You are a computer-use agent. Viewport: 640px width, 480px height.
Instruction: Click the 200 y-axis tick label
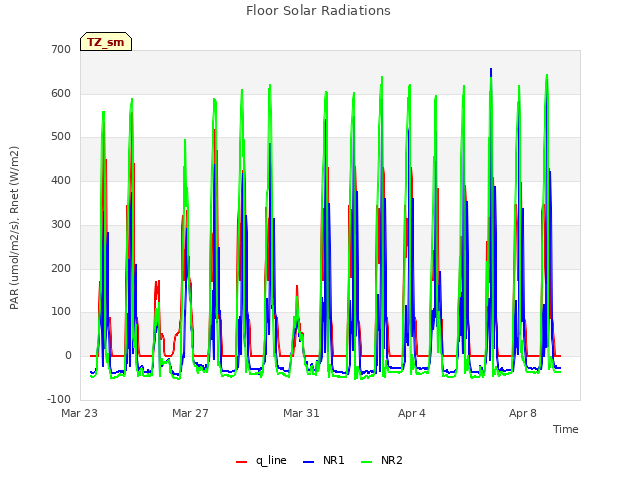pyautogui.click(x=61, y=269)
